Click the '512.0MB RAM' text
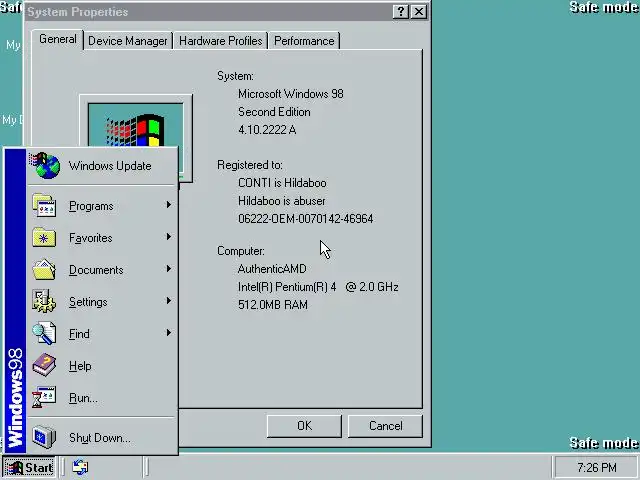The width and height of the screenshot is (640, 480). click(x=273, y=305)
